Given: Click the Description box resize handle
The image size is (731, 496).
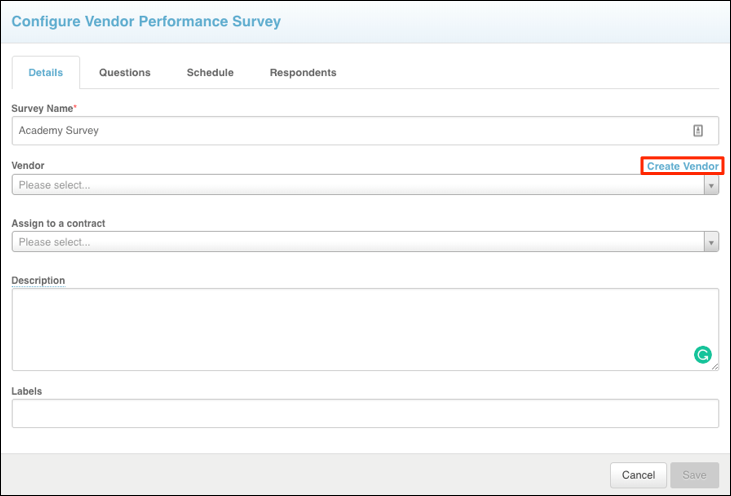Looking at the screenshot, I should [714, 366].
